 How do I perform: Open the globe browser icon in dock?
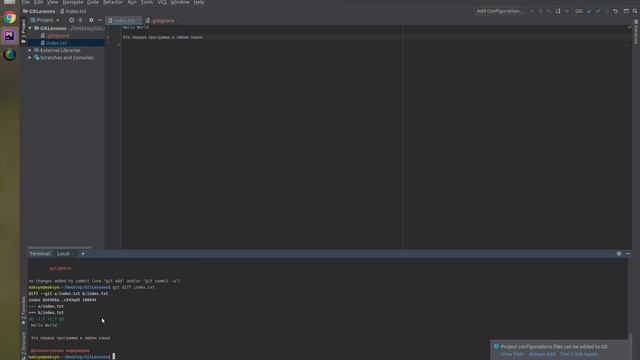9,54
